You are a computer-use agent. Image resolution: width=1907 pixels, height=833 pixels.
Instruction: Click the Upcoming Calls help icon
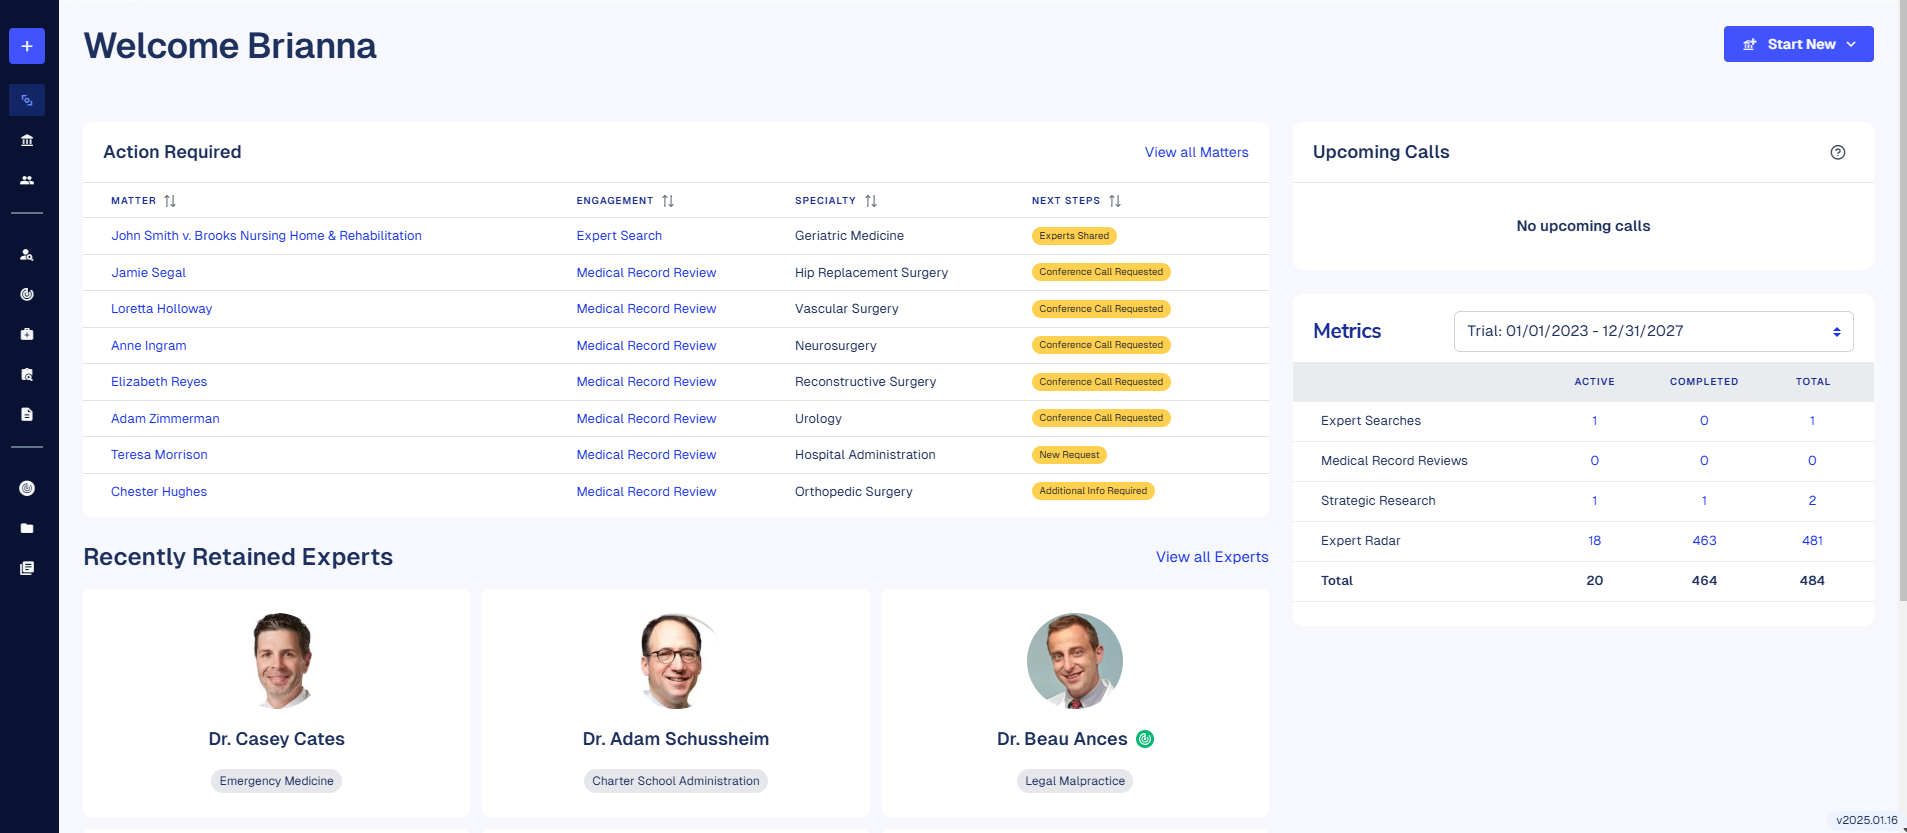1837,152
